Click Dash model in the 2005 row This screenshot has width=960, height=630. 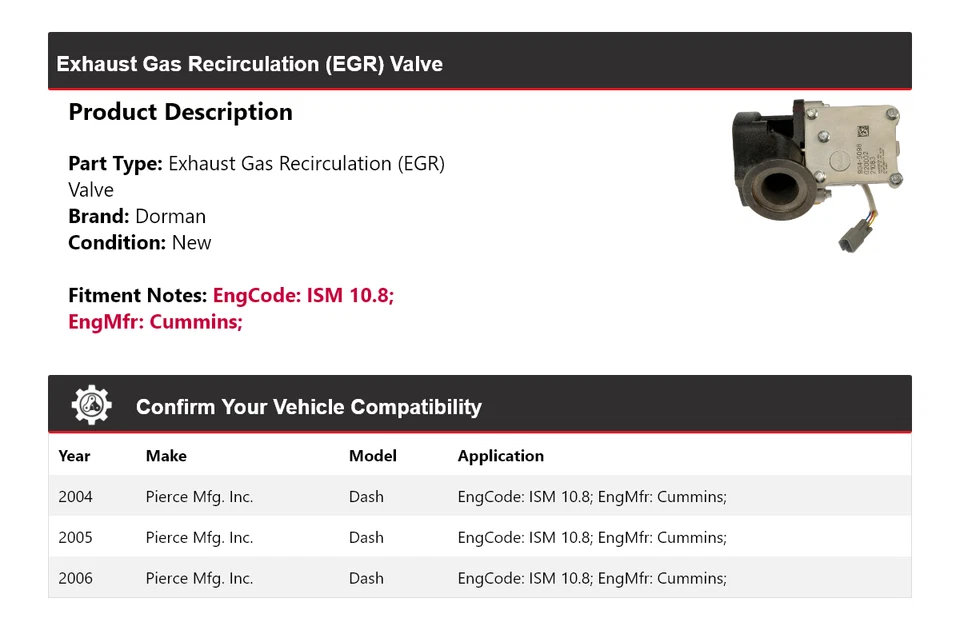[366, 538]
